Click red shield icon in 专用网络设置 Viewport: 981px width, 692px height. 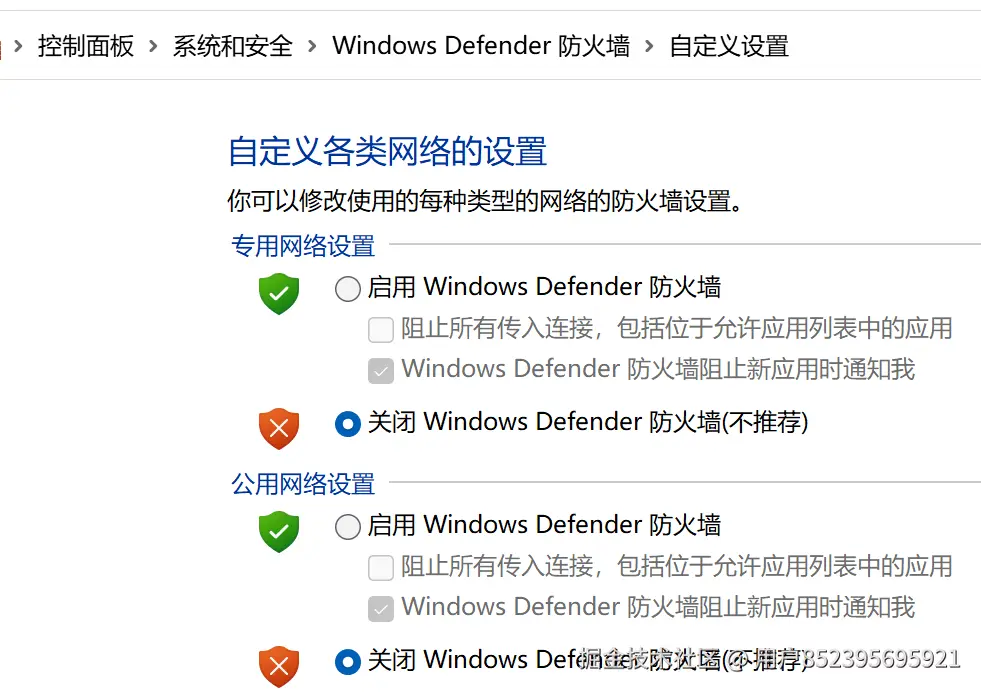[279, 428]
